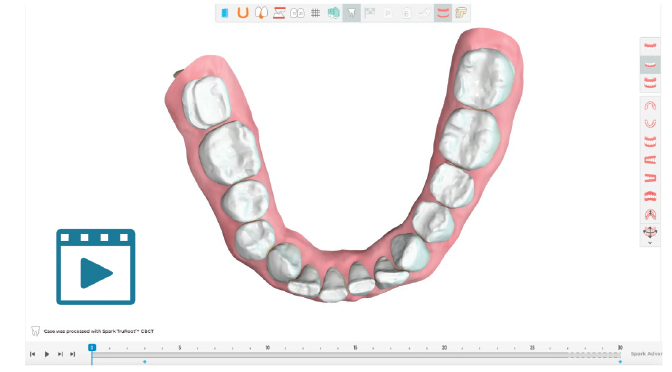Click the blue timeline playhead slider handle

click(92, 348)
